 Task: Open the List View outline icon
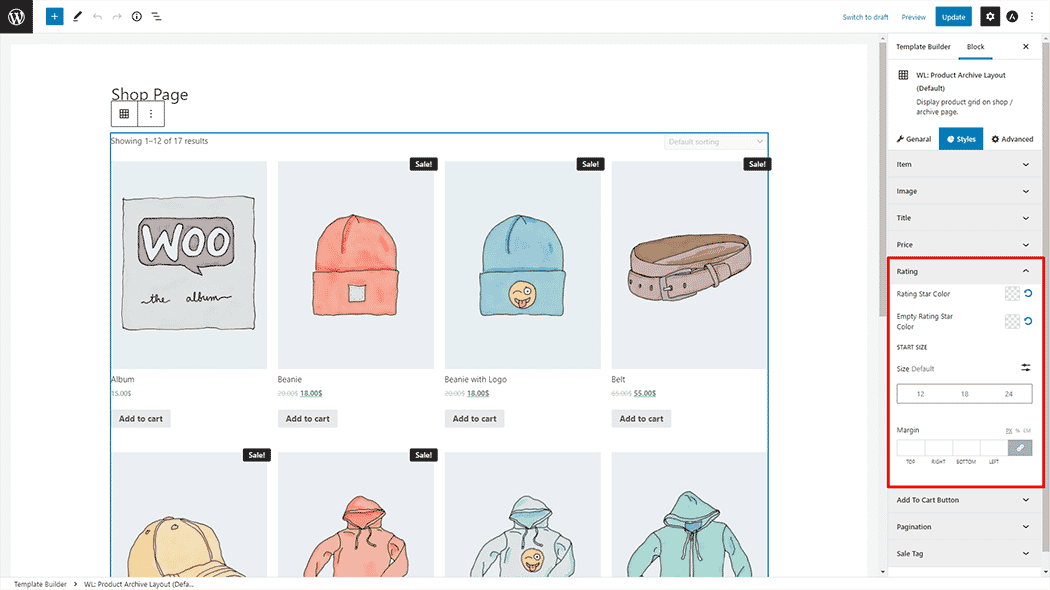click(157, 17)
